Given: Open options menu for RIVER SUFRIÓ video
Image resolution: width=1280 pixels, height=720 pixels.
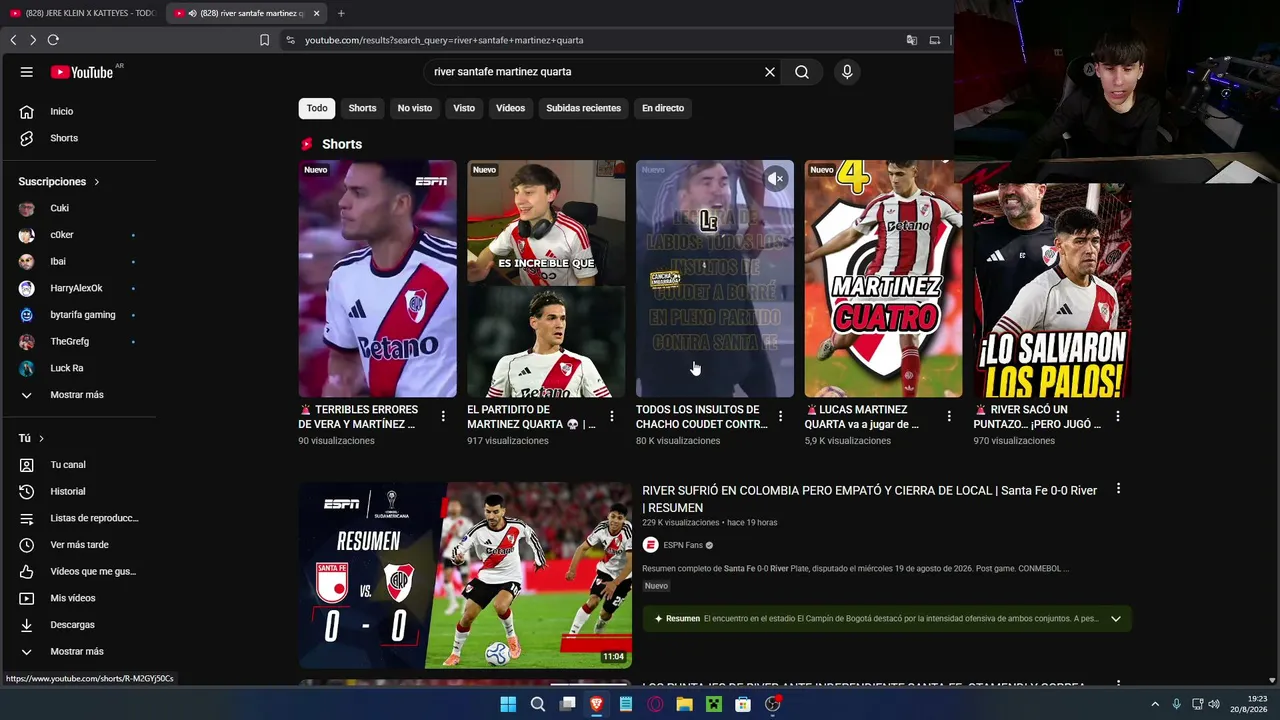Looking at the screenshot, I should (1118, 489).
